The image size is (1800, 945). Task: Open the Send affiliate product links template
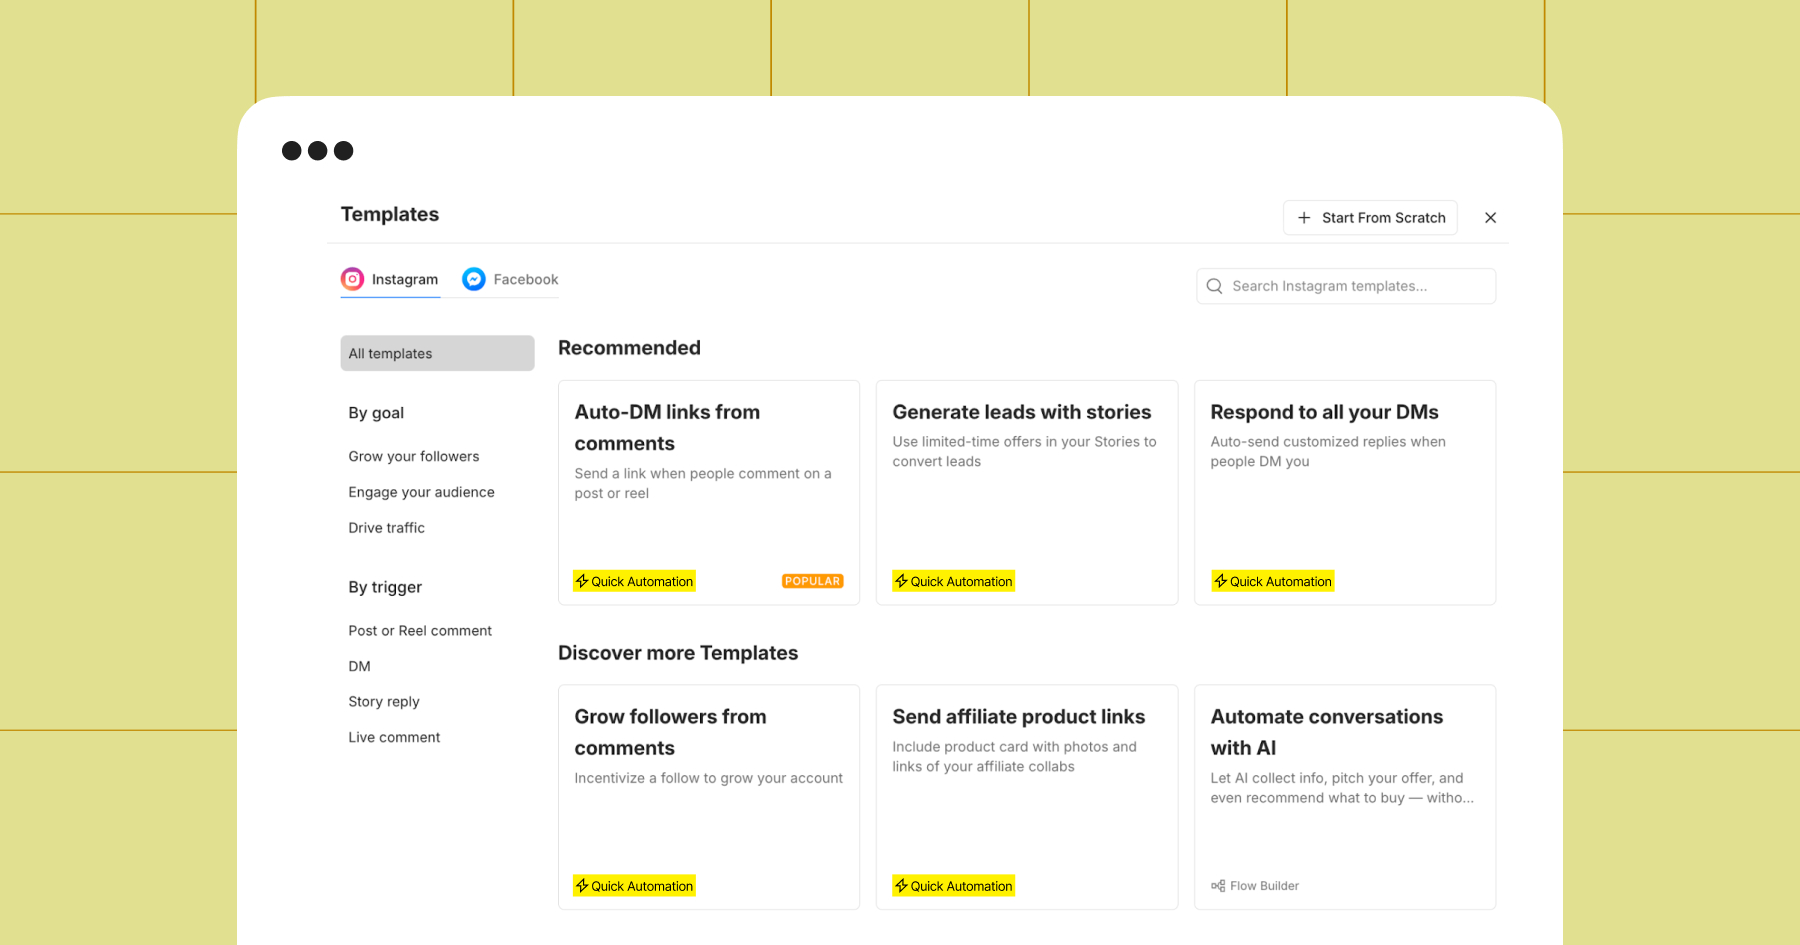pos(1027,797)
